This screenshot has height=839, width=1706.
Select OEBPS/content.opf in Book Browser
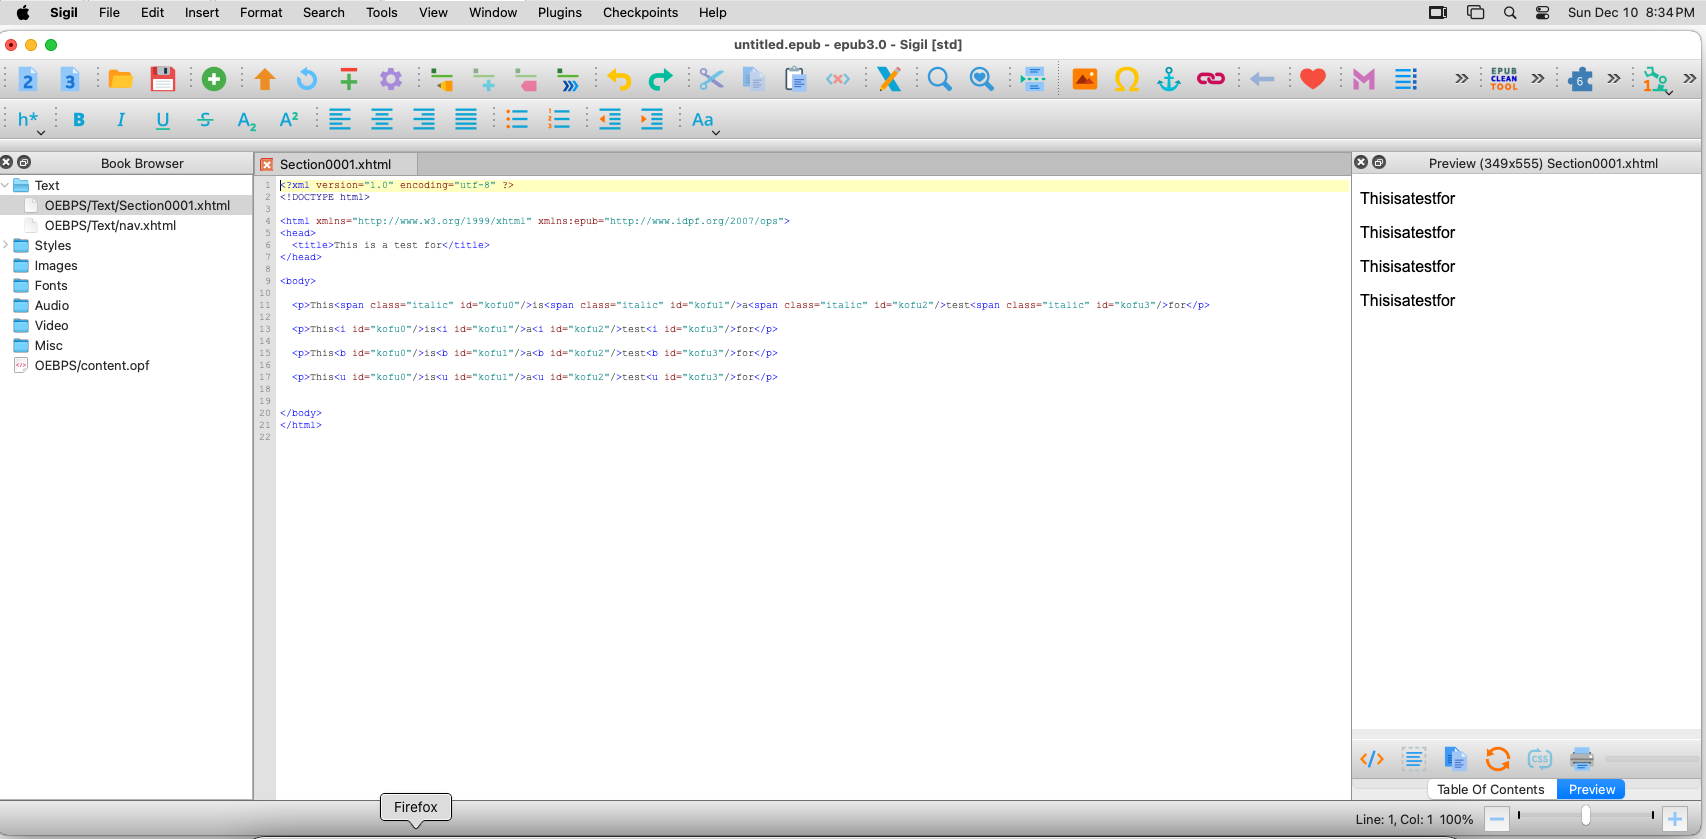(92, 365)
